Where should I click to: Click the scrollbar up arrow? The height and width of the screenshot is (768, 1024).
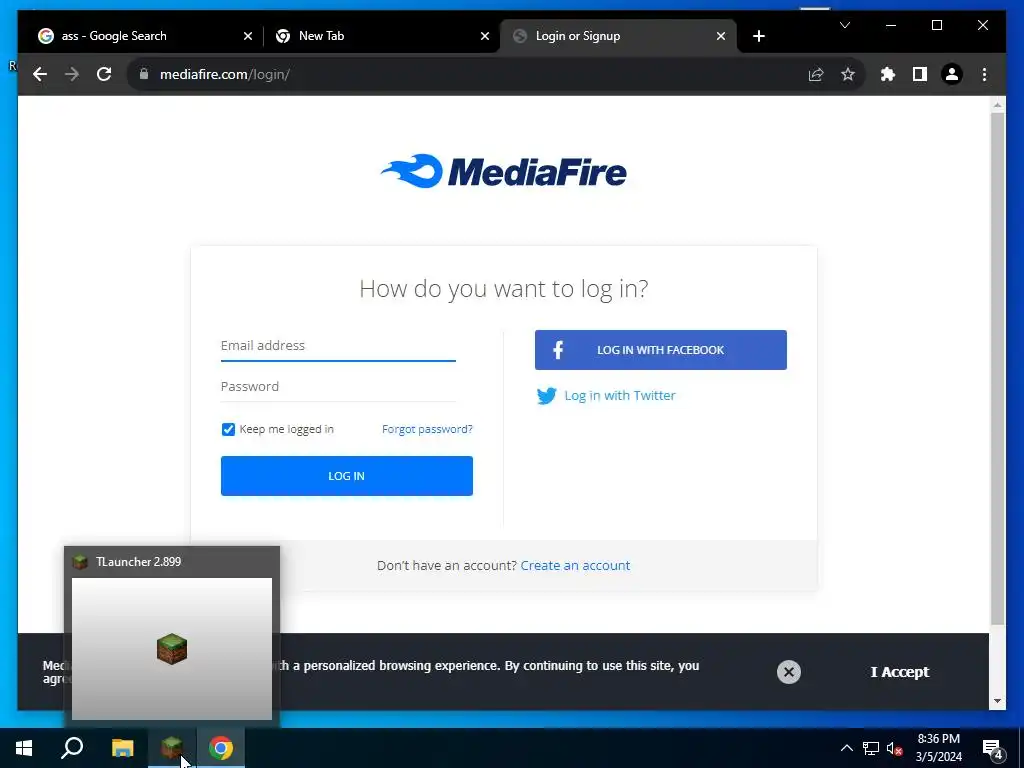997,104
